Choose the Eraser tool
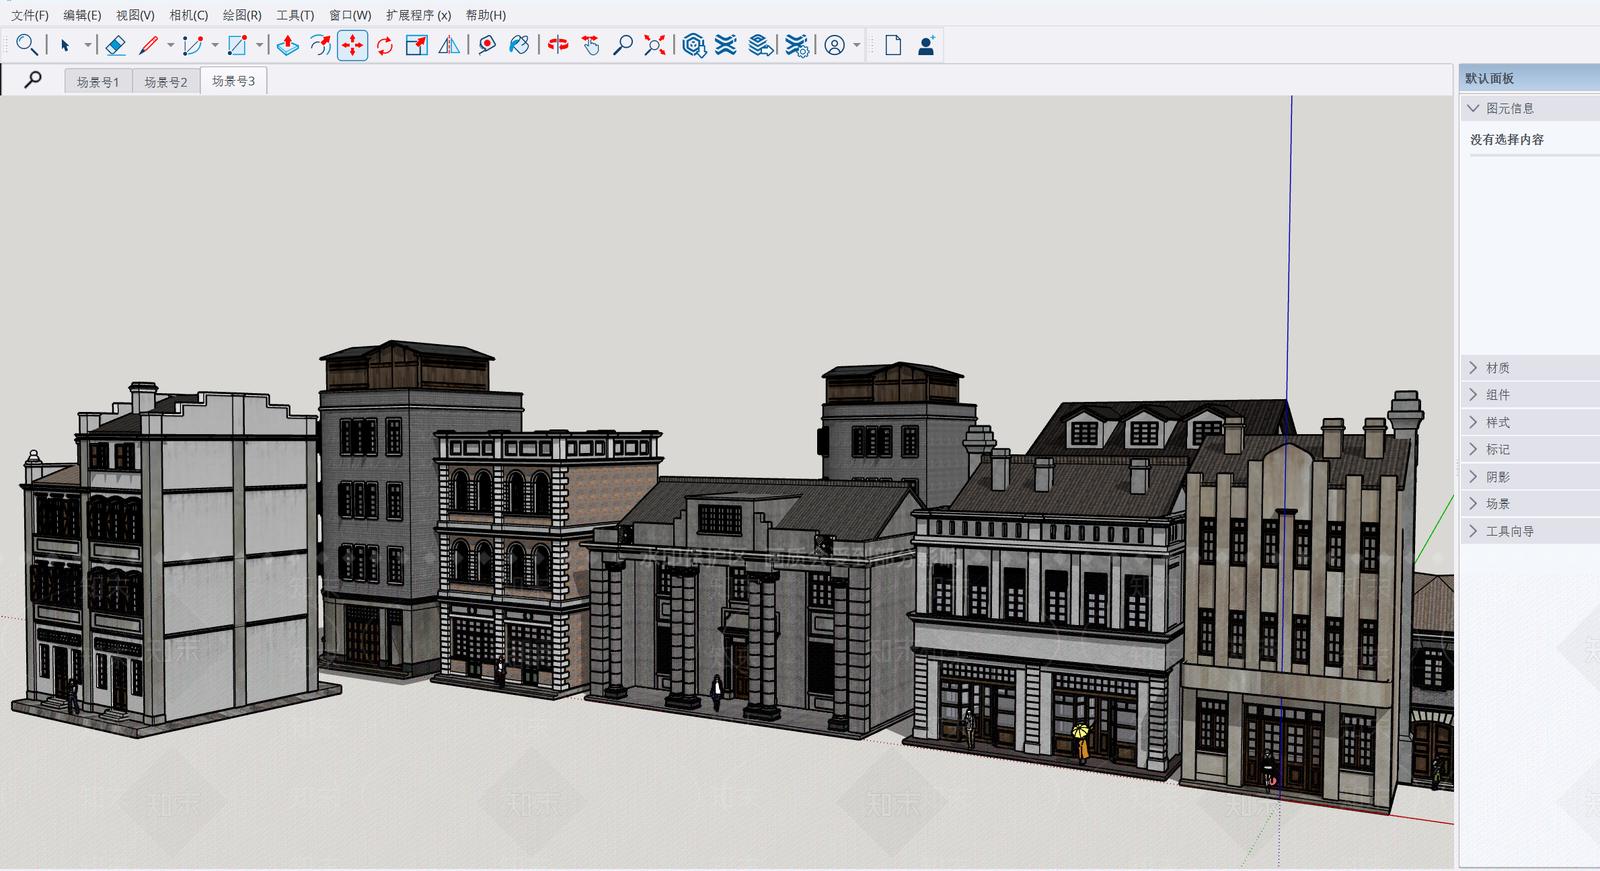This screenshot has width=1600, height=871. click(x=116, y=45)
